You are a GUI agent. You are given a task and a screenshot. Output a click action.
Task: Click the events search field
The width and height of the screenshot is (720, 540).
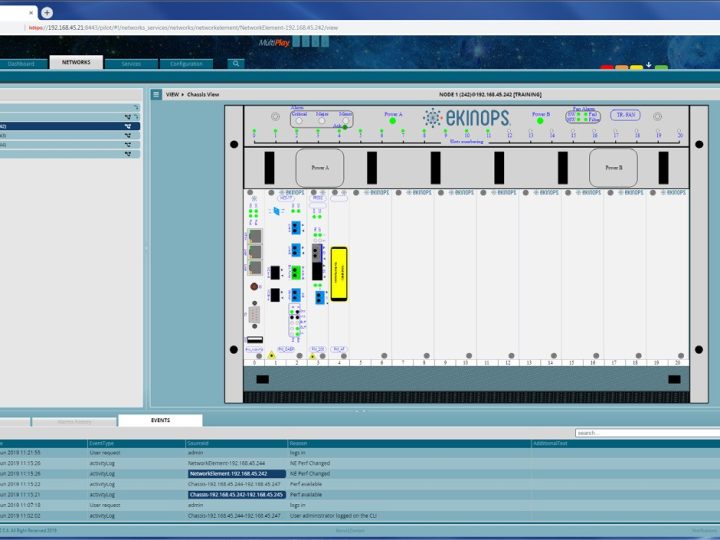pos(647,433)
